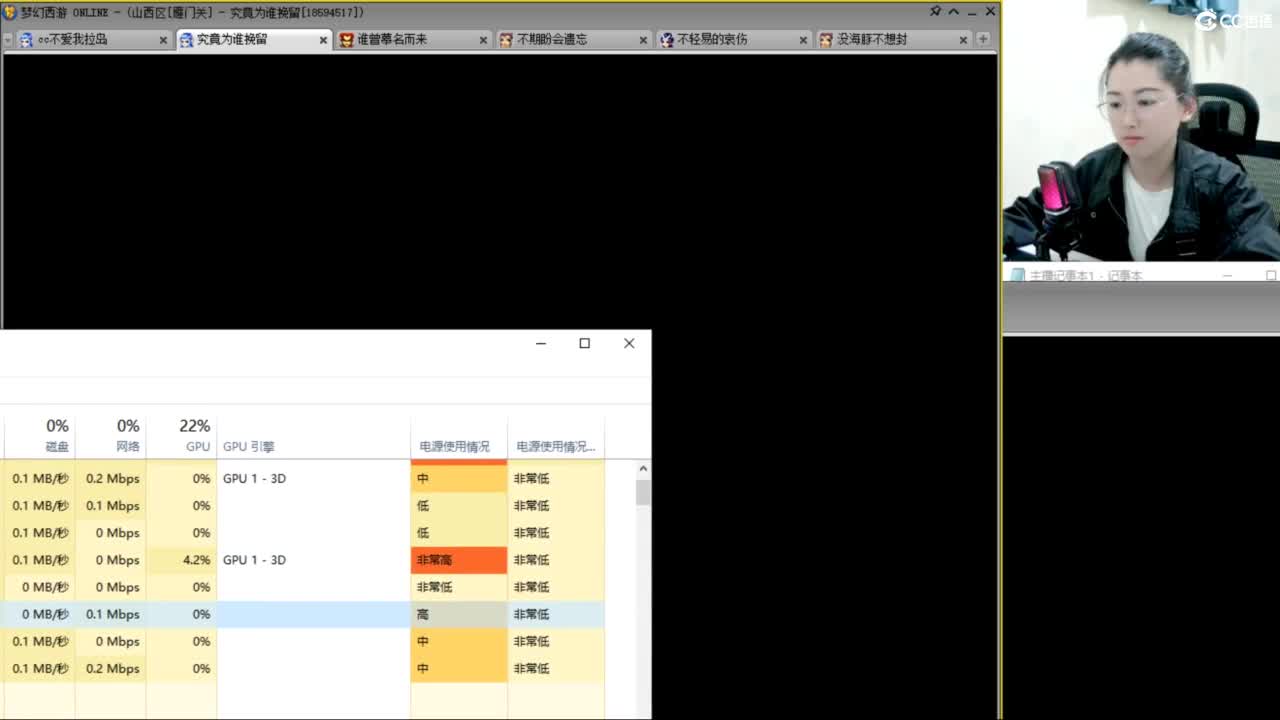Viewport: 1280px width, 720px height.
Task: Click the process list scrollbar thumb
Action: [x=643, y=492]
